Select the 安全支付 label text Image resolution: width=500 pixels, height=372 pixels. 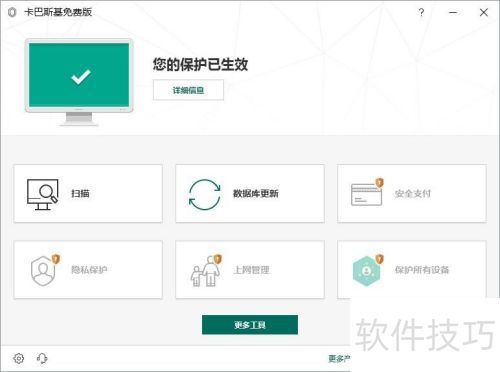pos(413,194)
